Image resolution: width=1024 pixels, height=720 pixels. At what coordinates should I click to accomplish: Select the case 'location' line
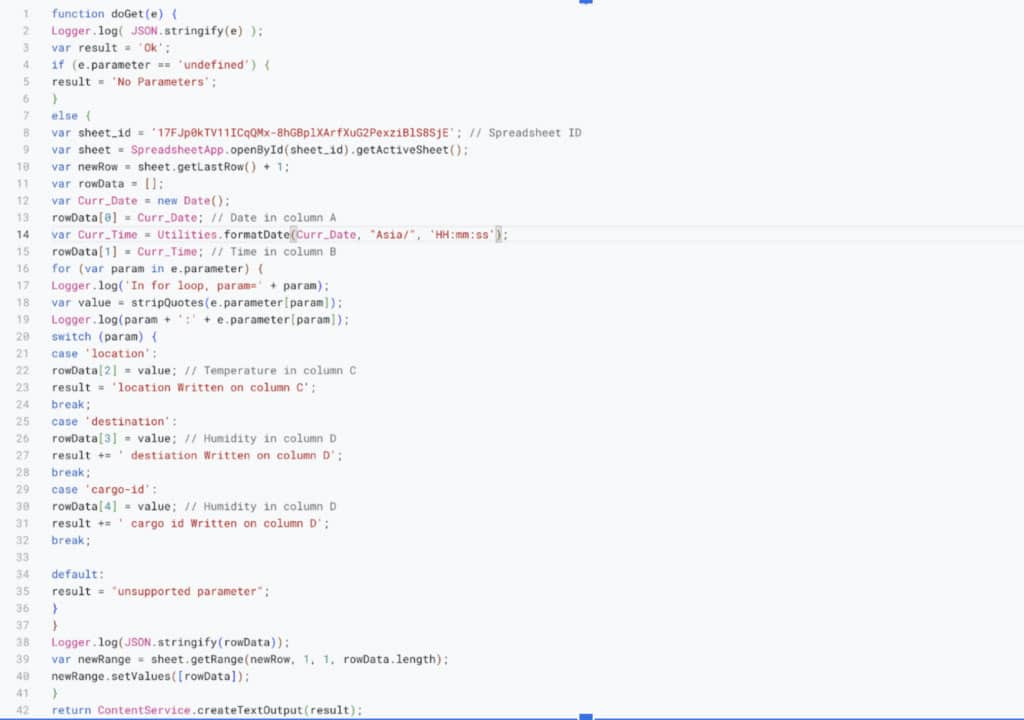[x=104, y=354]
